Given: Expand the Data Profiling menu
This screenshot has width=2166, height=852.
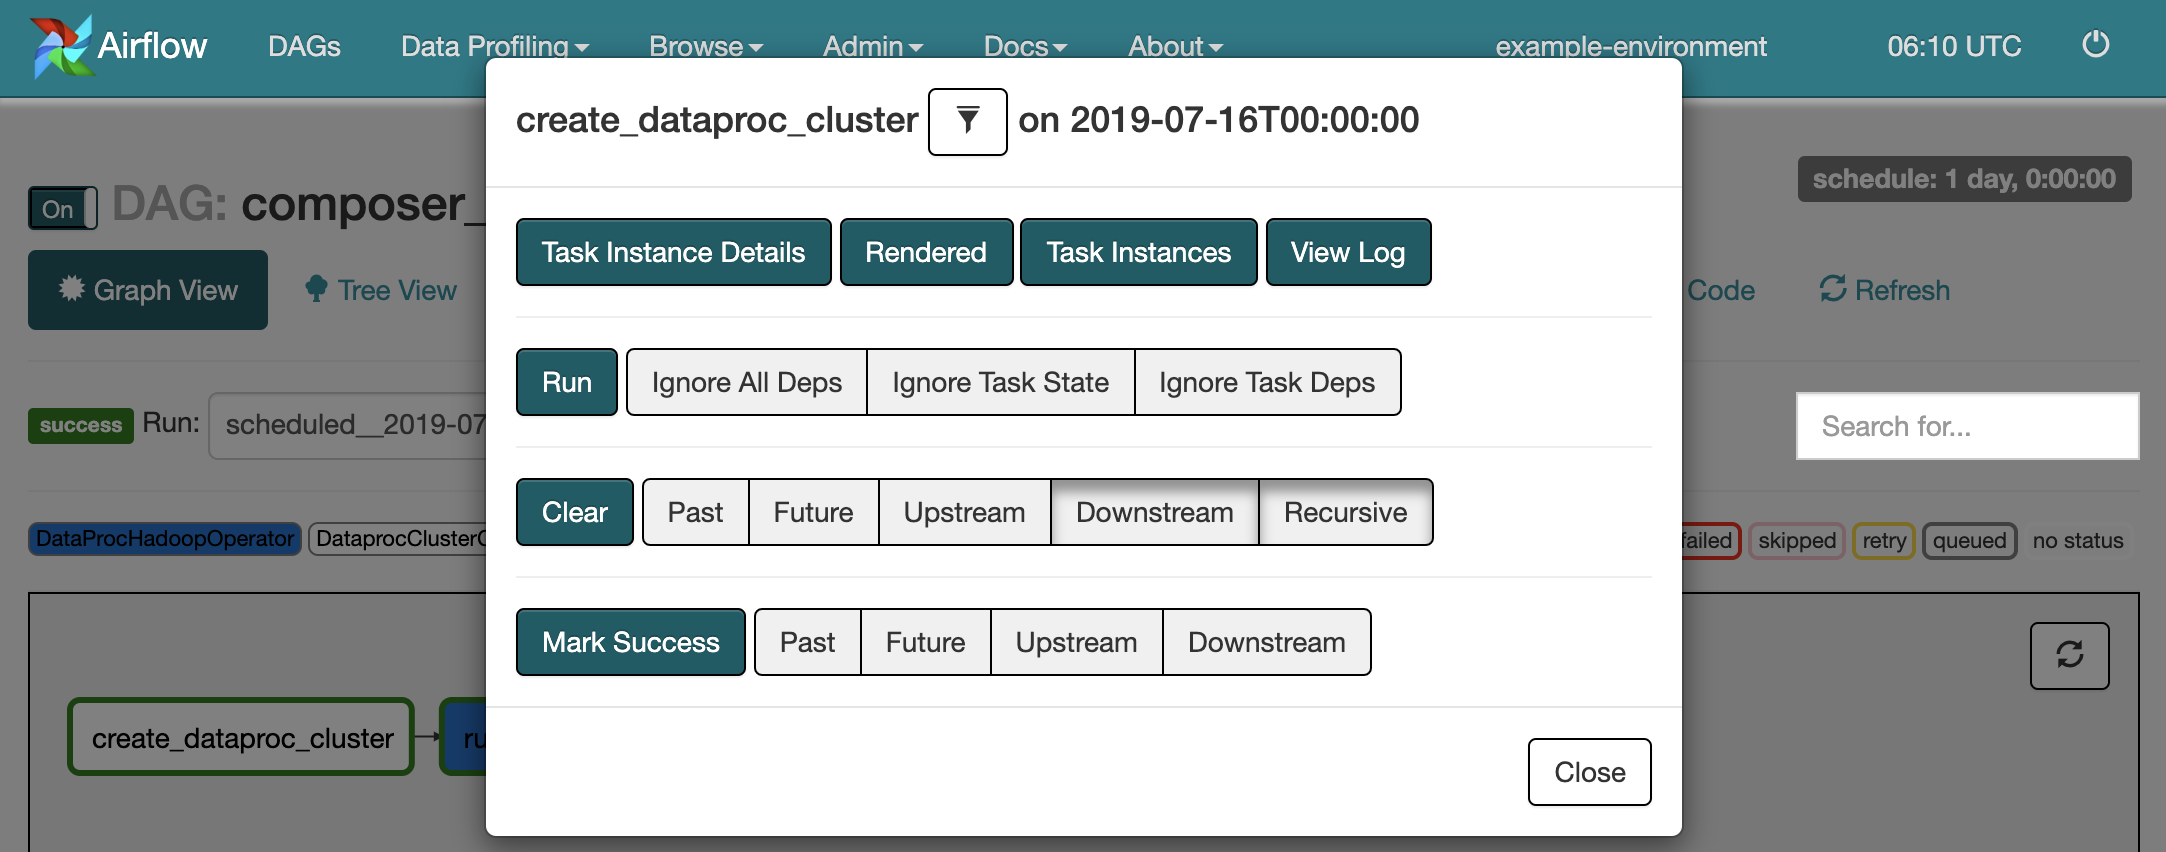Looking at the screenshot, I should pyautogui.click(x=494, y=46).
